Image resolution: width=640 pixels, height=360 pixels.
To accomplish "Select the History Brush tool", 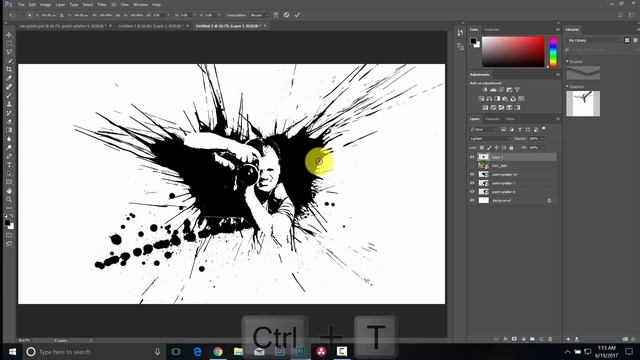I will tap(9, 113).
